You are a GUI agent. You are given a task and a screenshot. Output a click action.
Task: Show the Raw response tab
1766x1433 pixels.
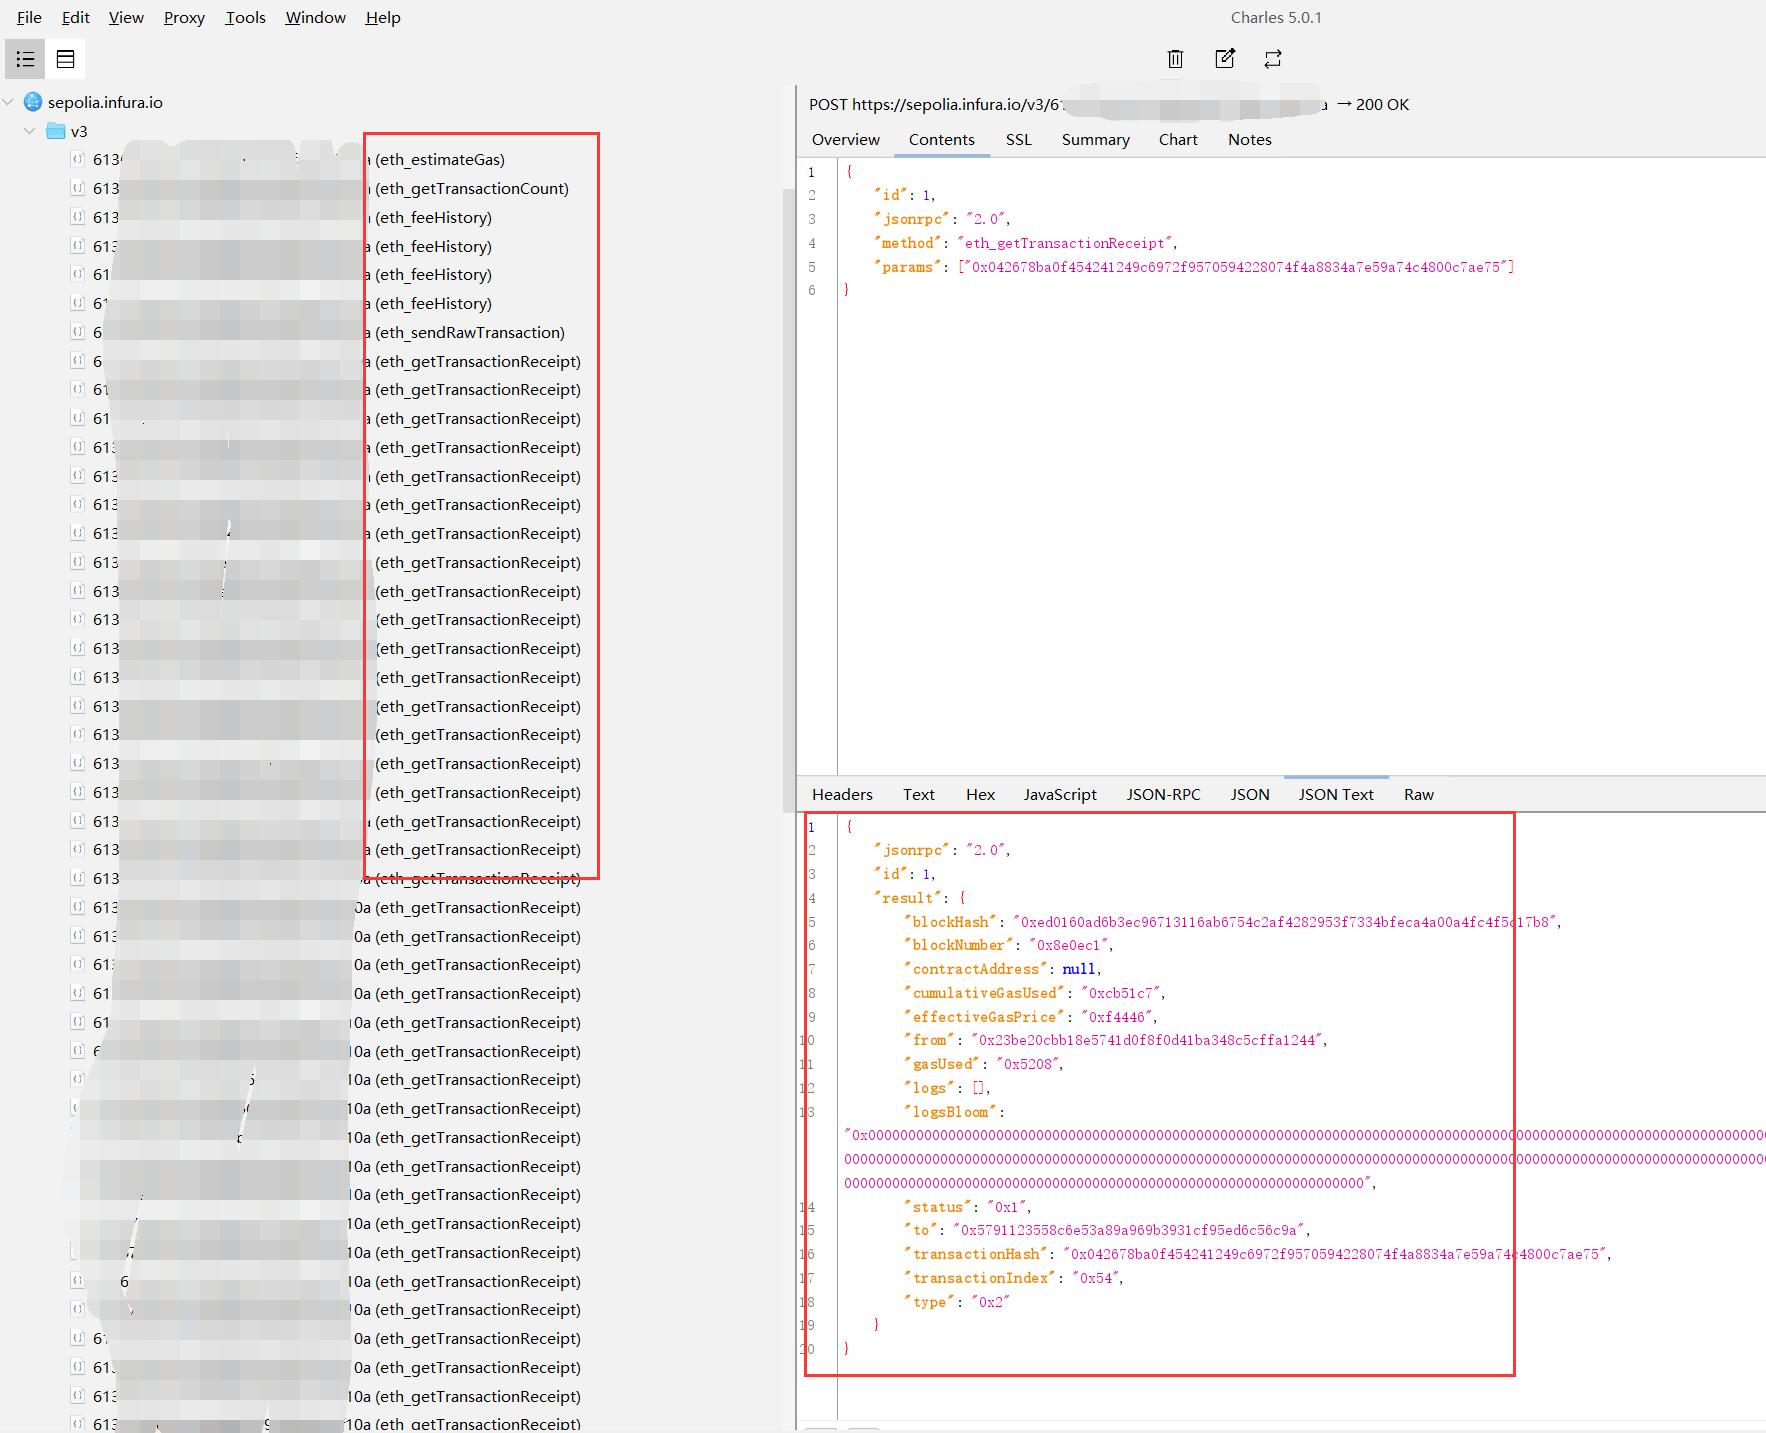point(1418,795)
